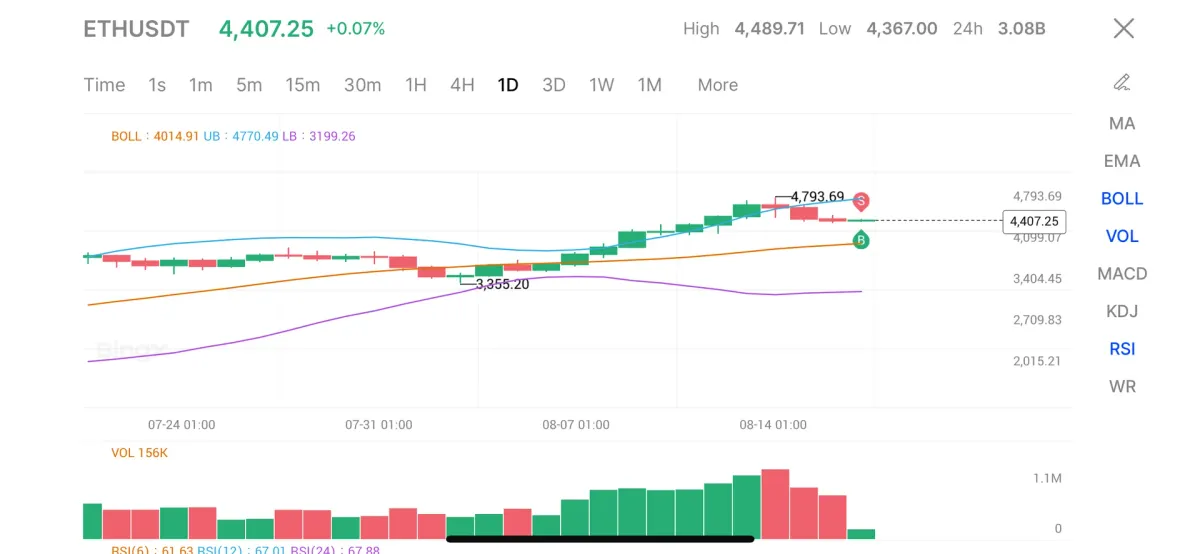Expand the More timeframes menu
Viewport: 1200px width, 554px height.
[x=717, y=85]
